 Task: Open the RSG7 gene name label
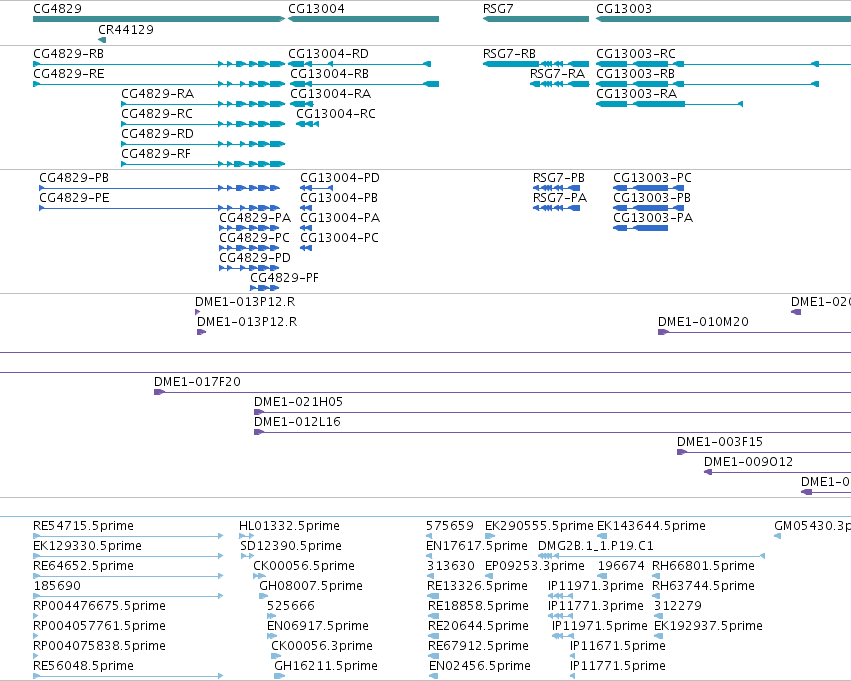(x=498, y=9)
